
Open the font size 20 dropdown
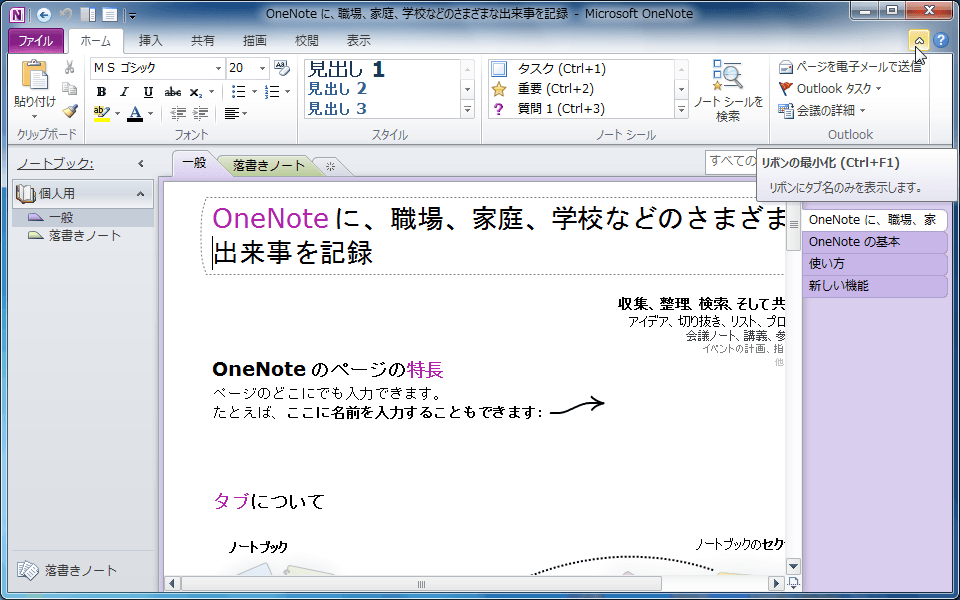pyautogui.click(x=263, y=68)
